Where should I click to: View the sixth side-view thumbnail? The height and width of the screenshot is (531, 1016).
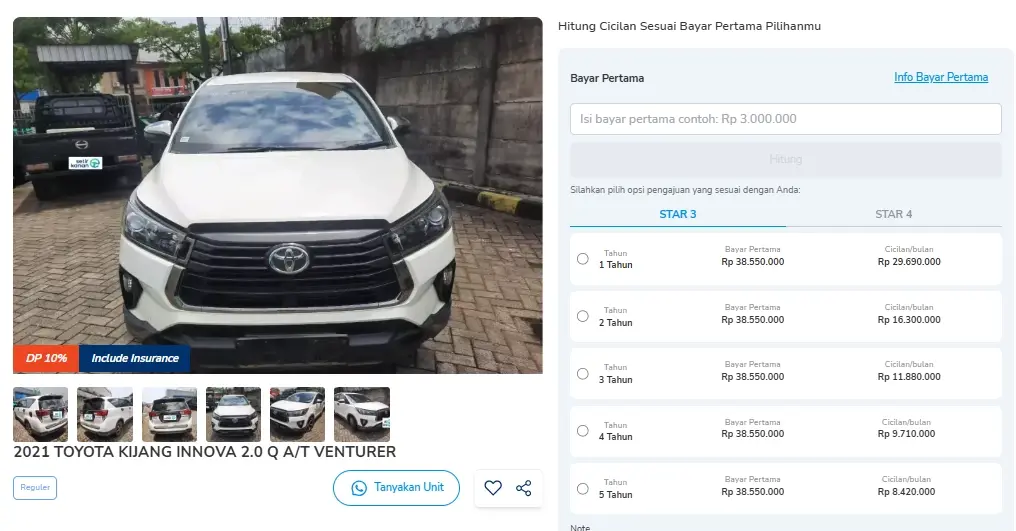361,414
